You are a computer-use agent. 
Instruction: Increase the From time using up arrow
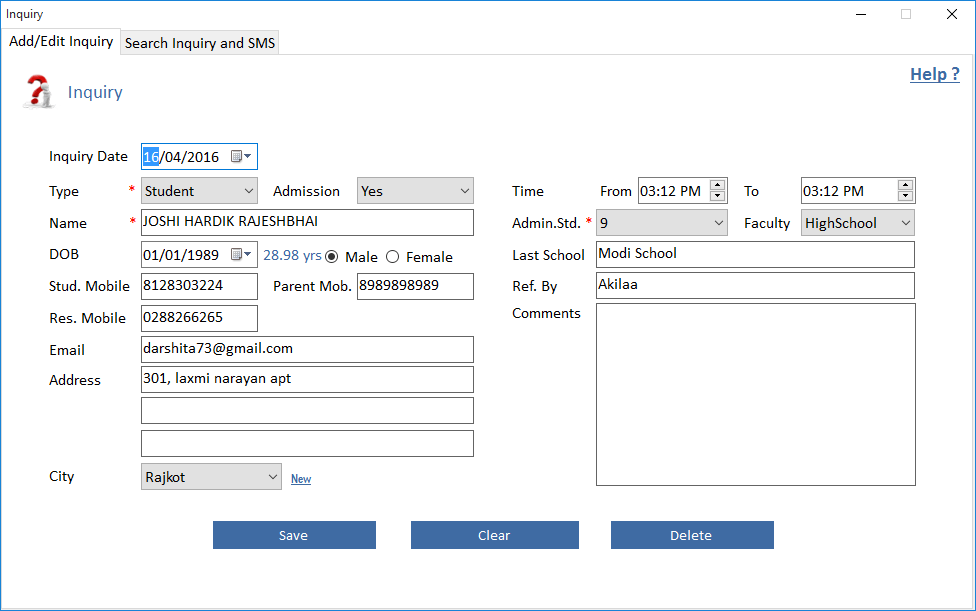click(717, 185)
